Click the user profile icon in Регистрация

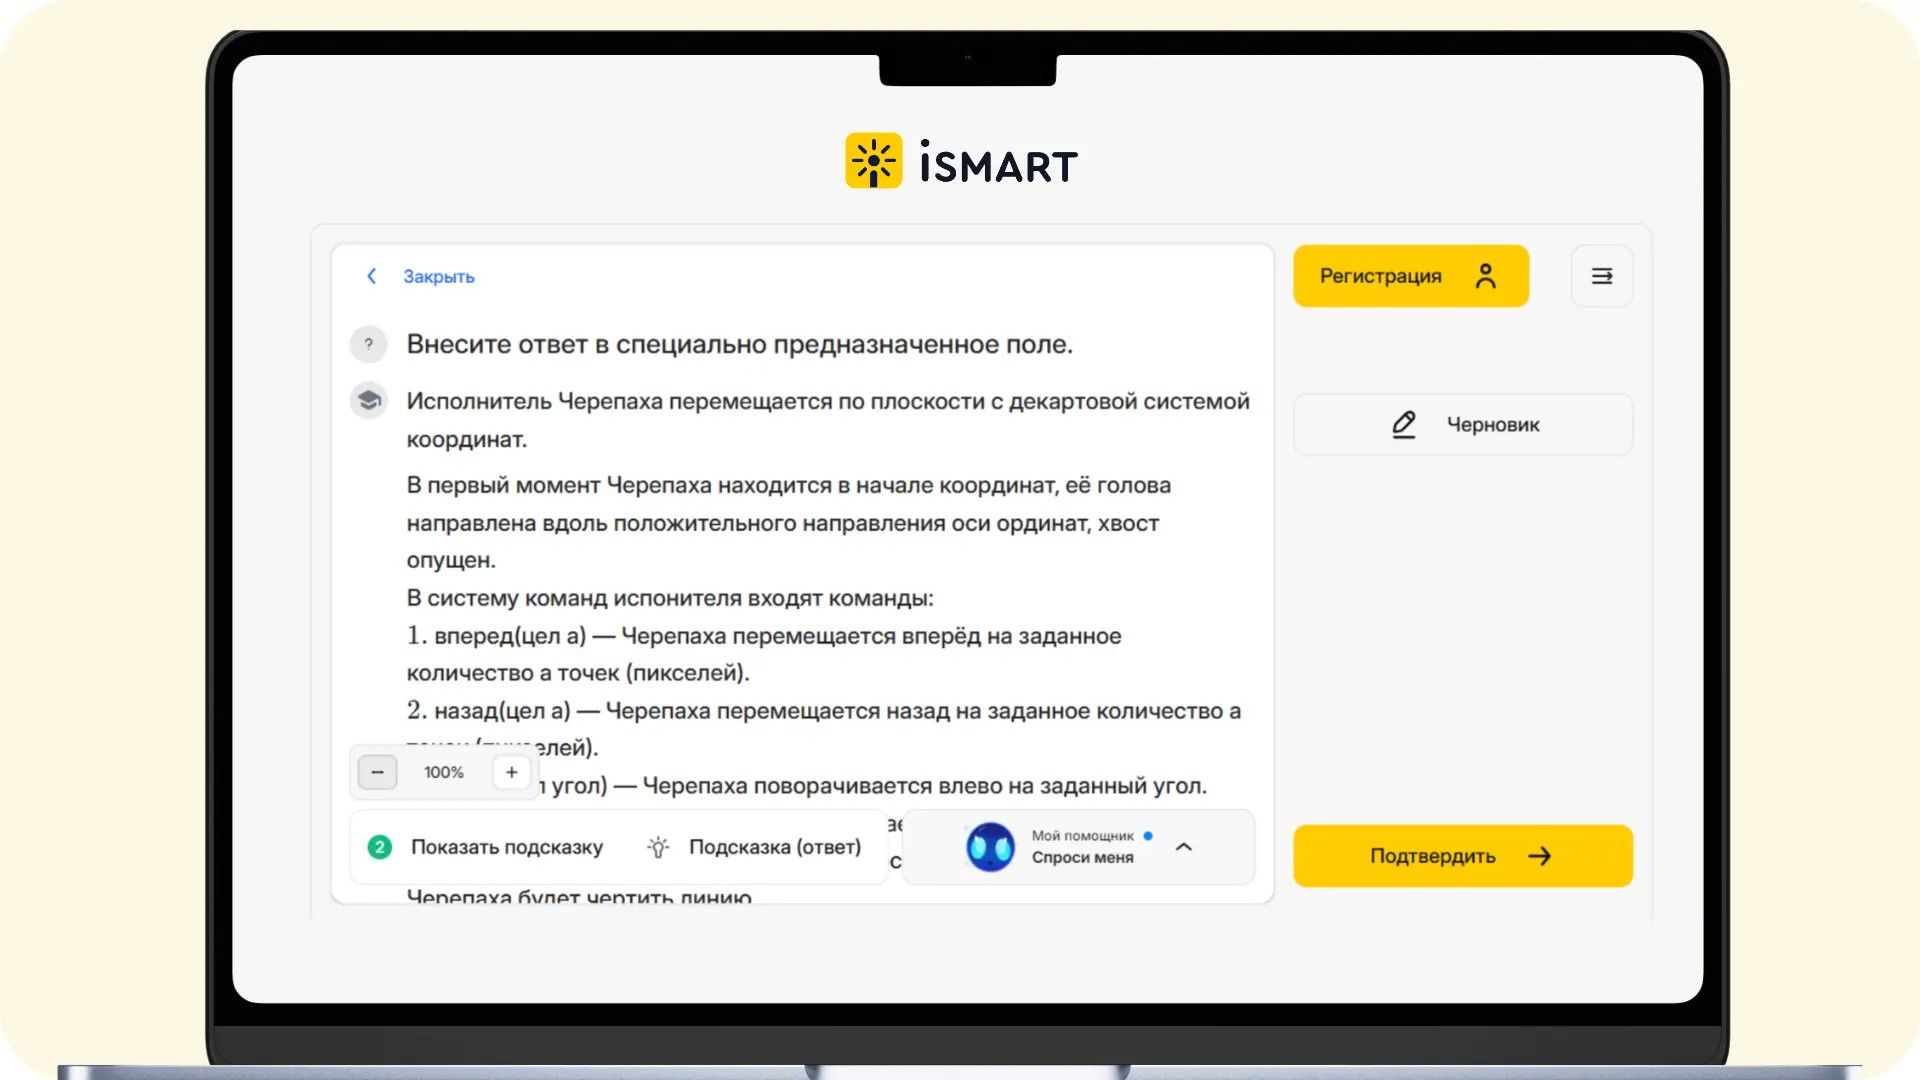pos(1485,276)
